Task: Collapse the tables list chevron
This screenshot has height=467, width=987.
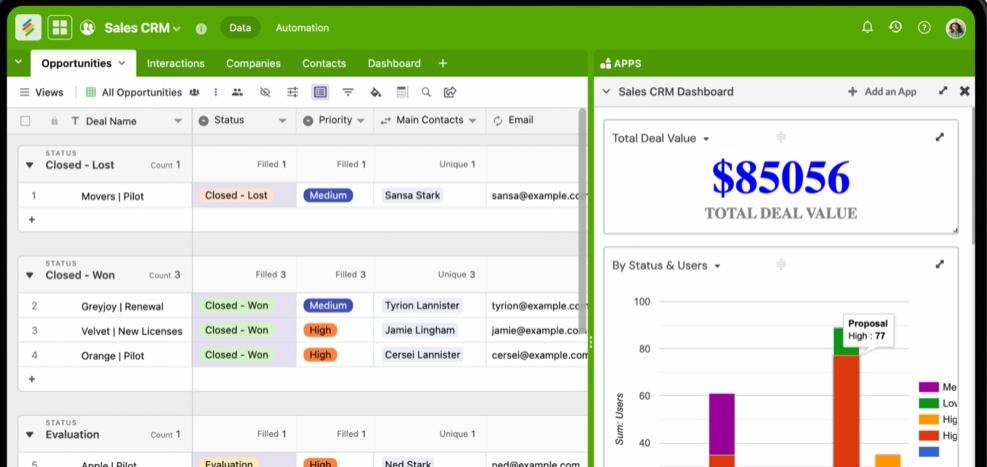Action: point(18,62)
